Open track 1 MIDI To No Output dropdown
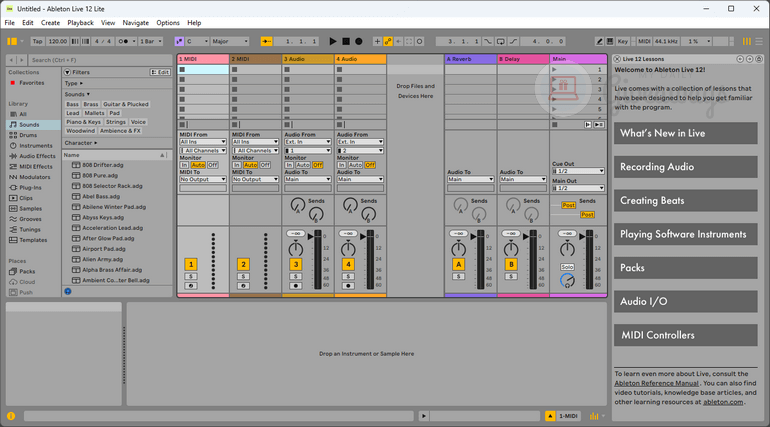Viewport: 770px width, 427px height. pos(203,180)
